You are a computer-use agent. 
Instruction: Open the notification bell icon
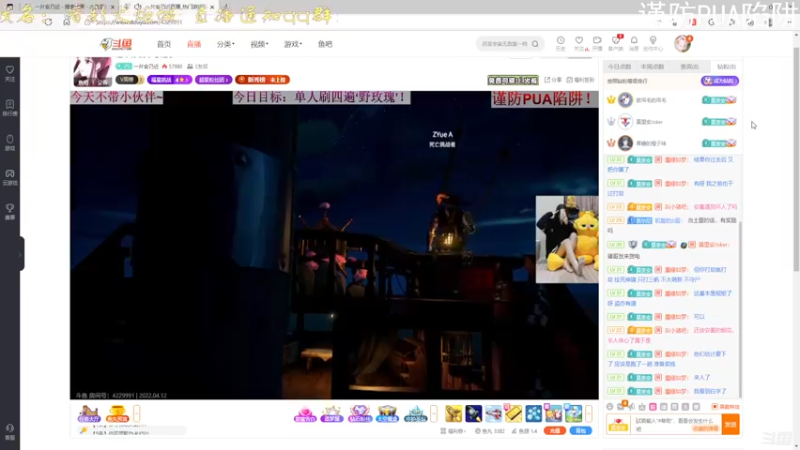pyautogui.click(x=634, y=43)
